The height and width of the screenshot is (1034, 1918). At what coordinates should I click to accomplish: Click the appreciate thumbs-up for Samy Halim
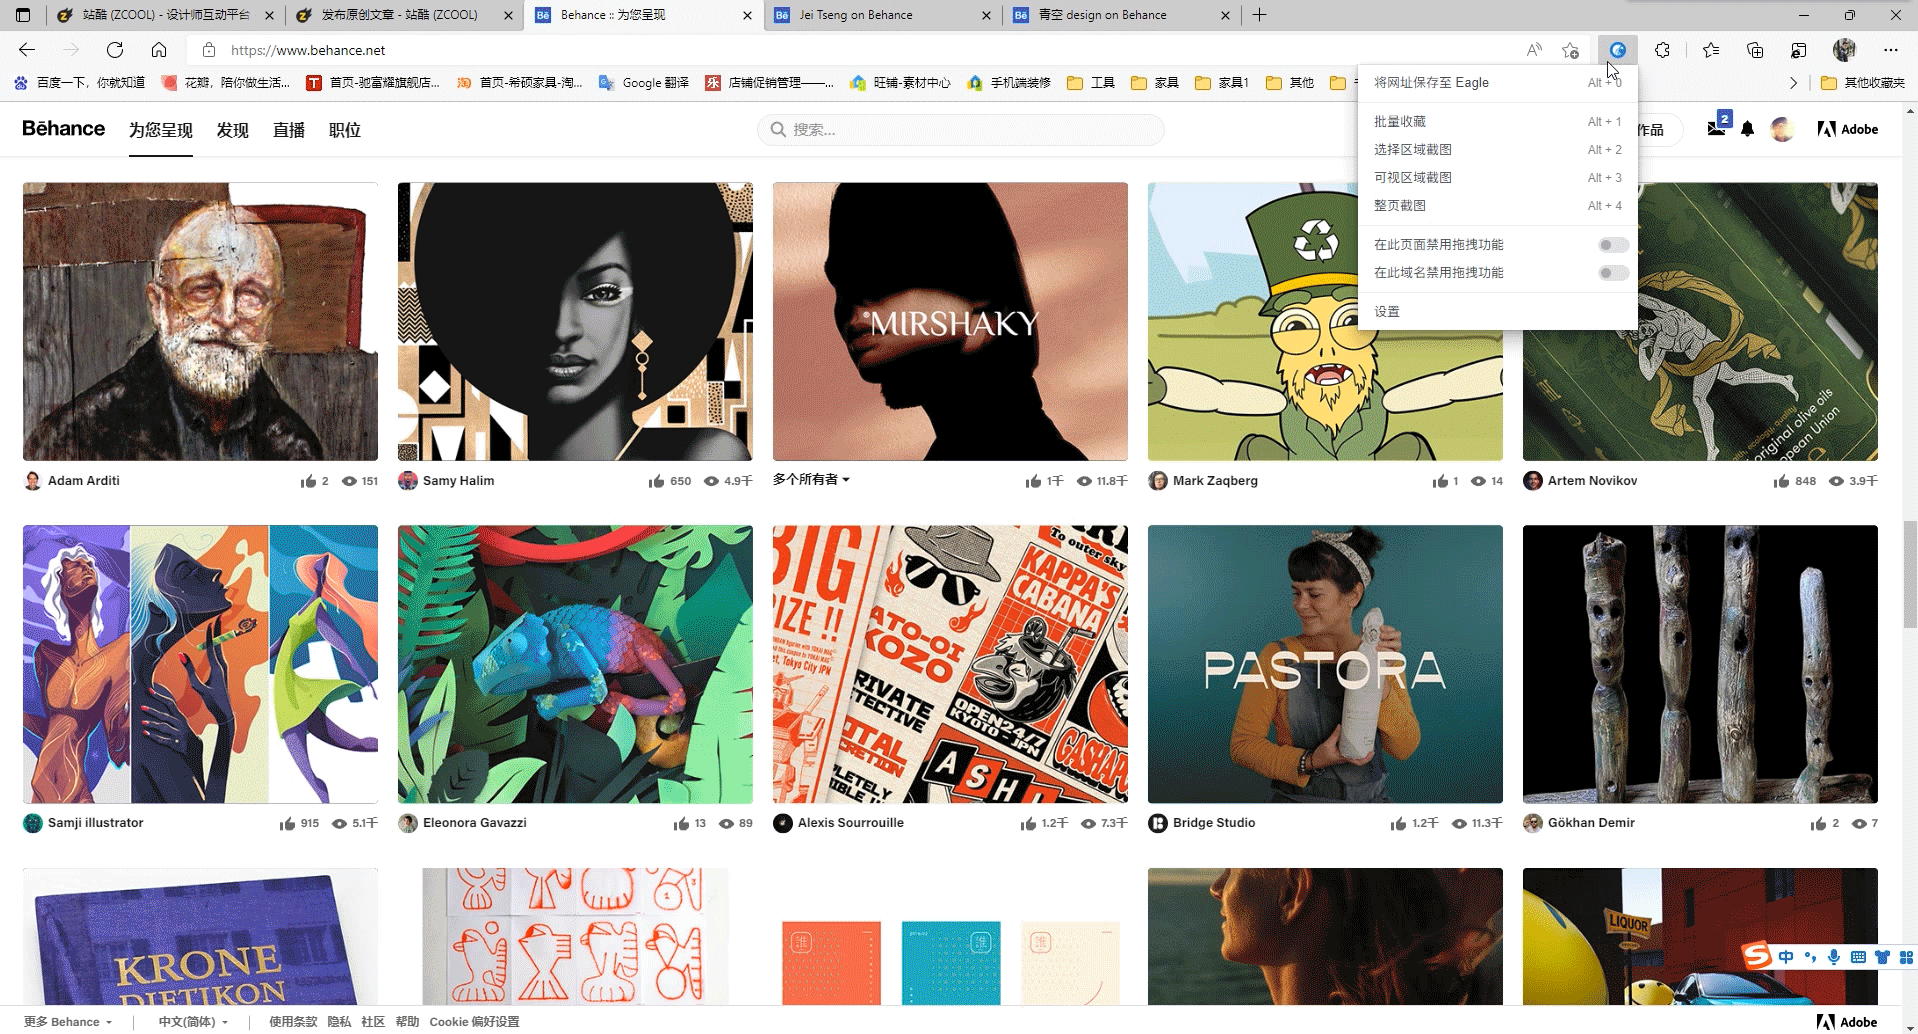click(x=656, y=481)
